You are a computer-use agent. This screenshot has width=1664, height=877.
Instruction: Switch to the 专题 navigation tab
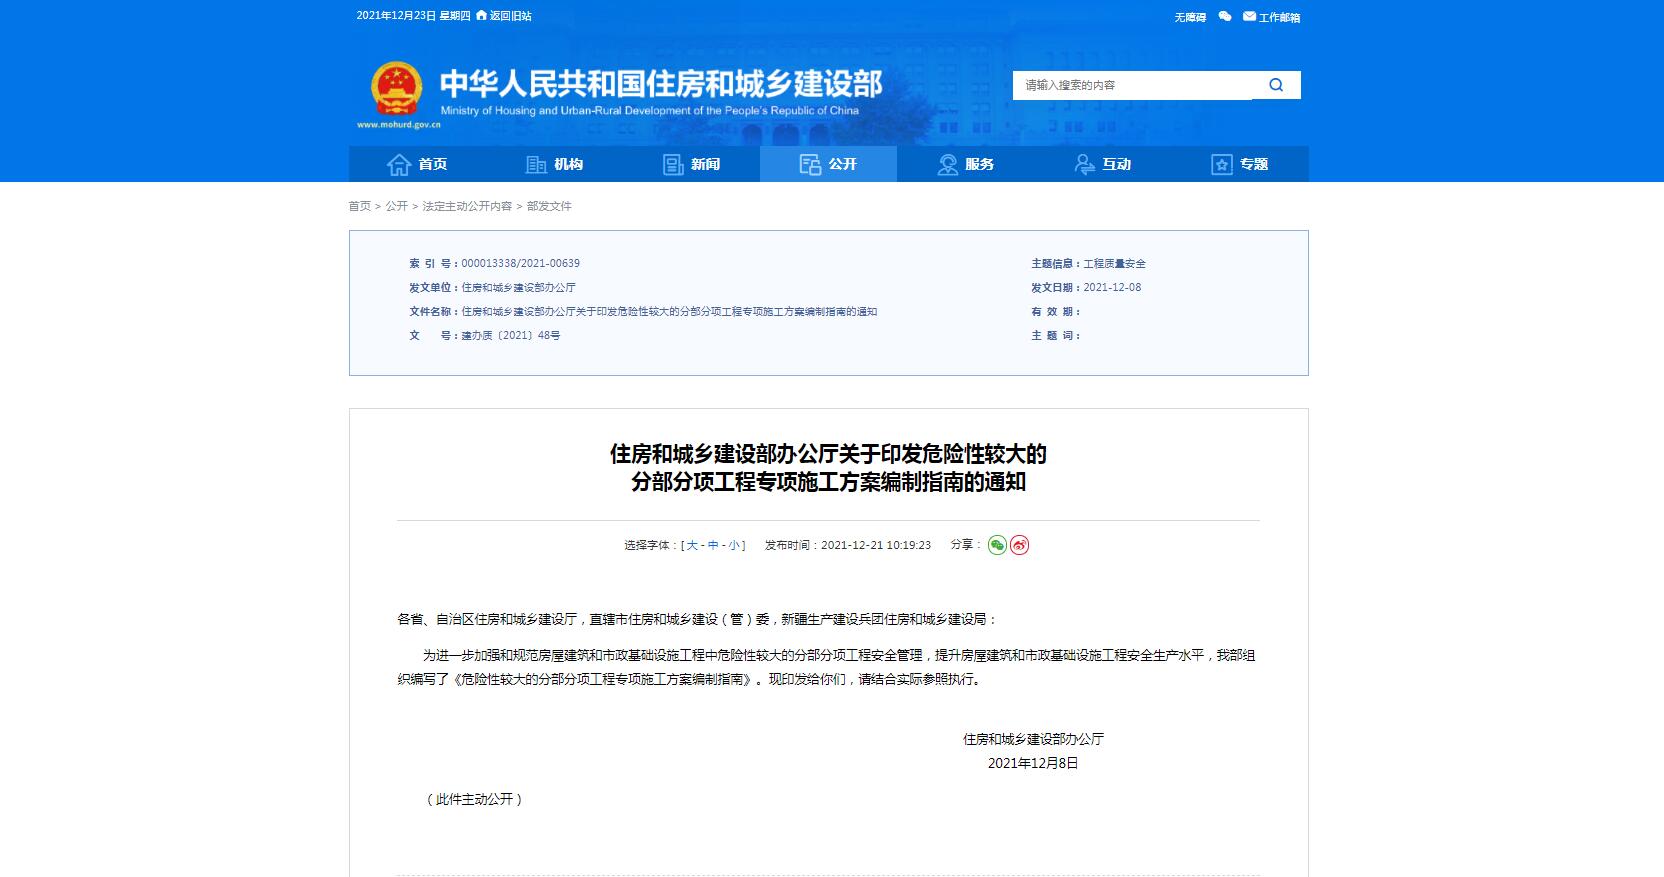1240,164
